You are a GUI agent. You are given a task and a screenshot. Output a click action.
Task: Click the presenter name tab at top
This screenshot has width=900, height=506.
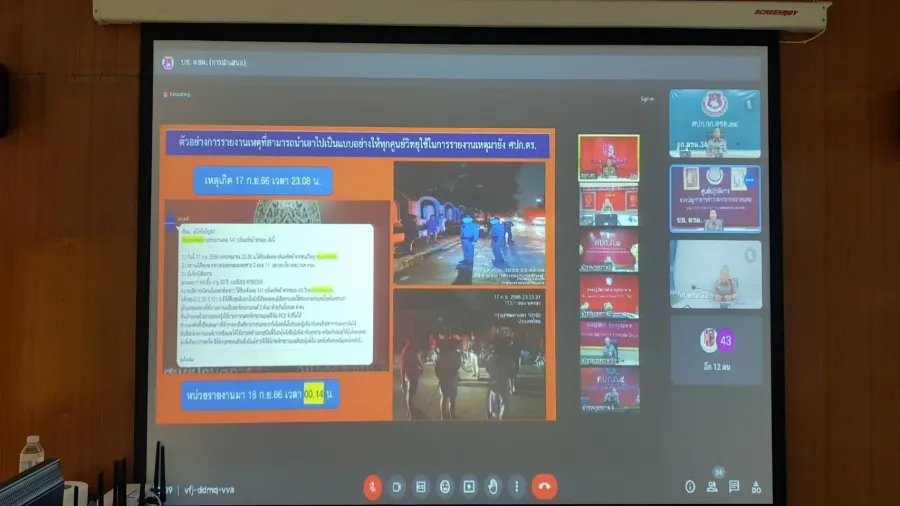coord(205,63)
